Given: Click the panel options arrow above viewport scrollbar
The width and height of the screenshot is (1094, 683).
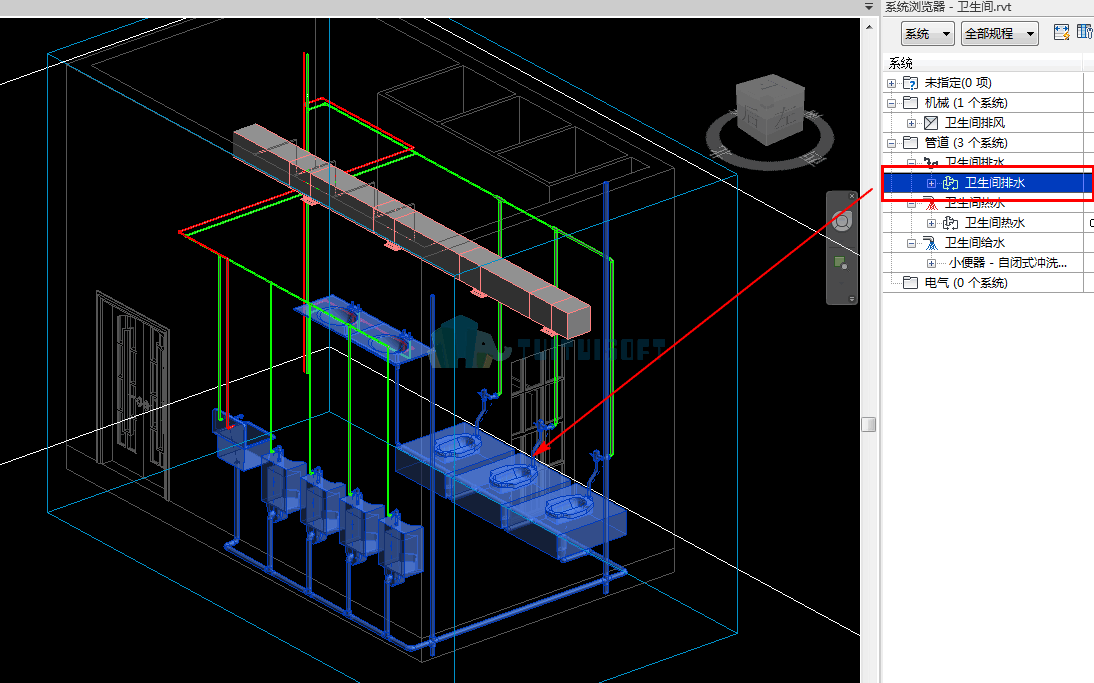Looking at the screenshot, I should 869,7.
